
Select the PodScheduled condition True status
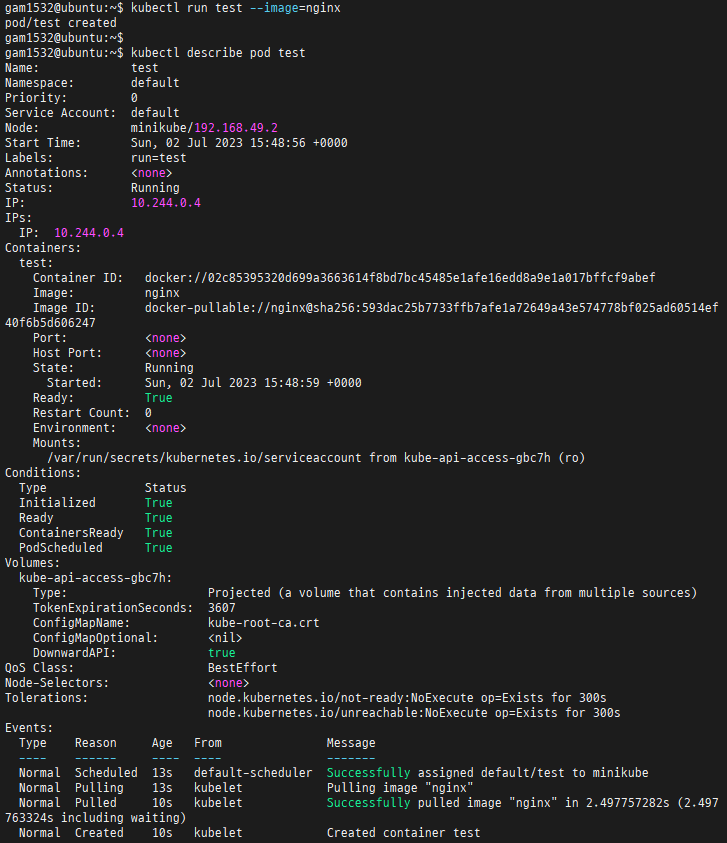tap(159, 548)
